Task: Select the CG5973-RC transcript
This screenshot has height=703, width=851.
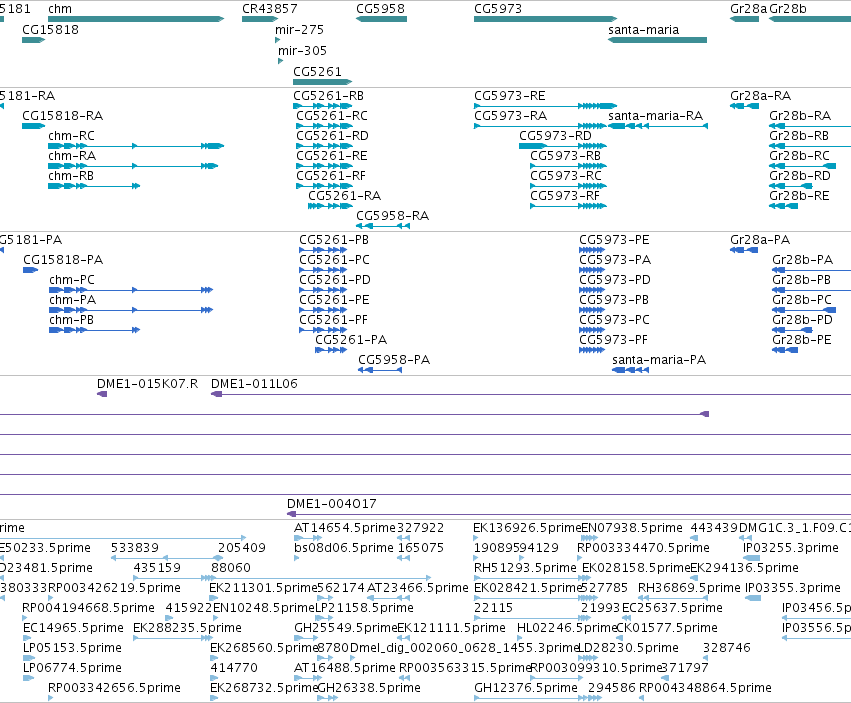Action: (x=568, y=186)
